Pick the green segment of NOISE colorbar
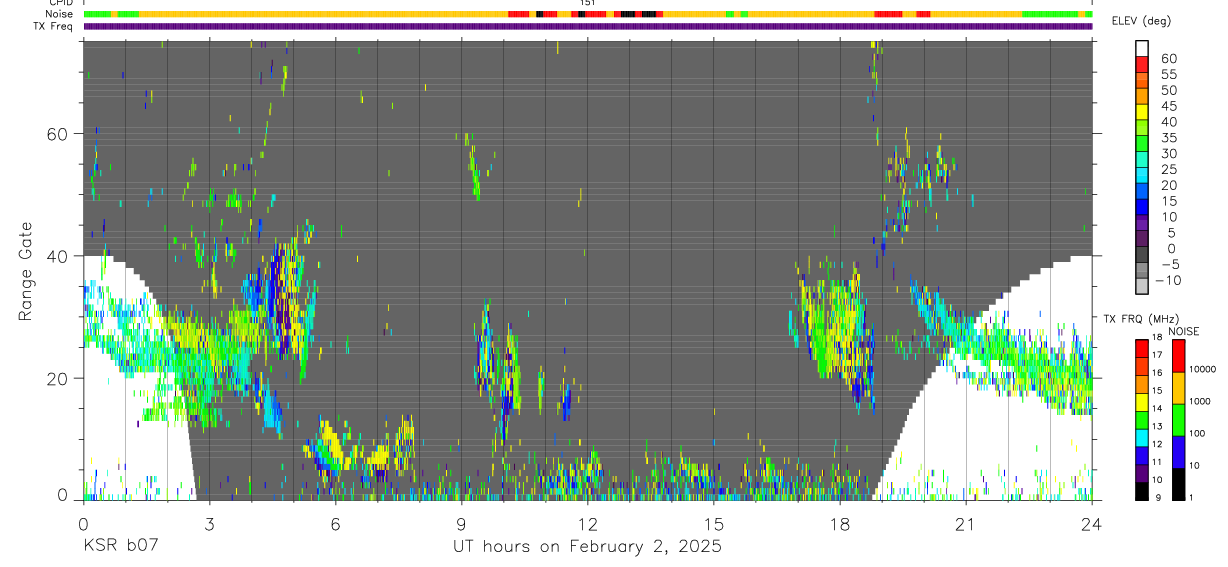This screenshot has width=1228, height=567. 1178,418
